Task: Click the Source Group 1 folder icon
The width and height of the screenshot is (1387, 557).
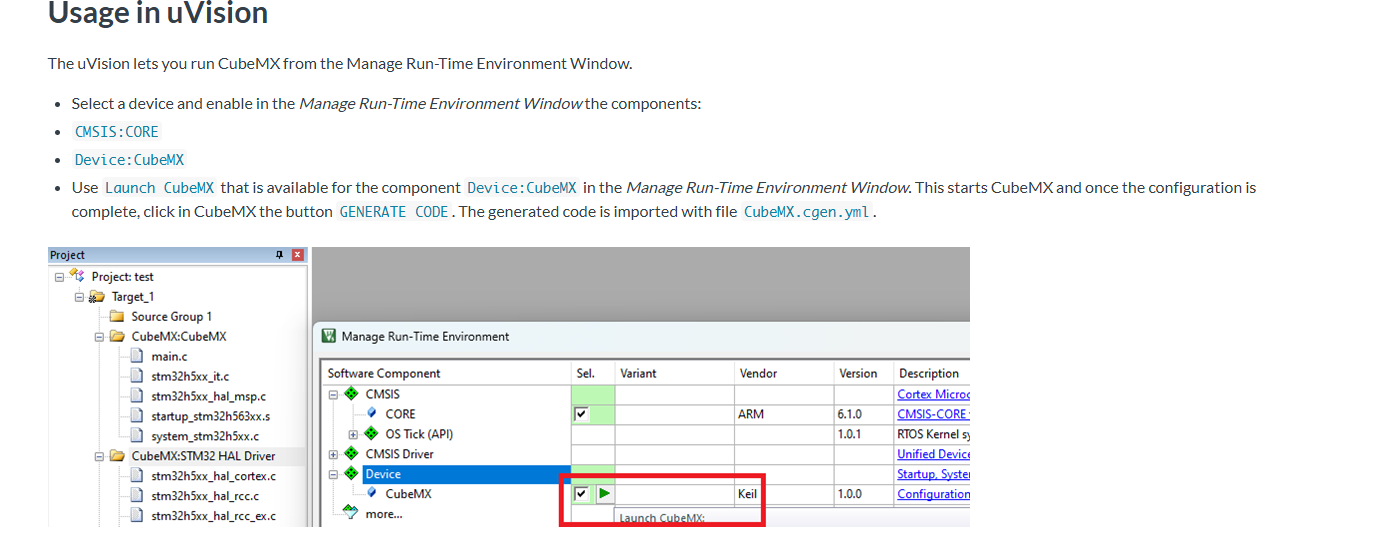Action: pyautogui.click(x=117, y=316)
